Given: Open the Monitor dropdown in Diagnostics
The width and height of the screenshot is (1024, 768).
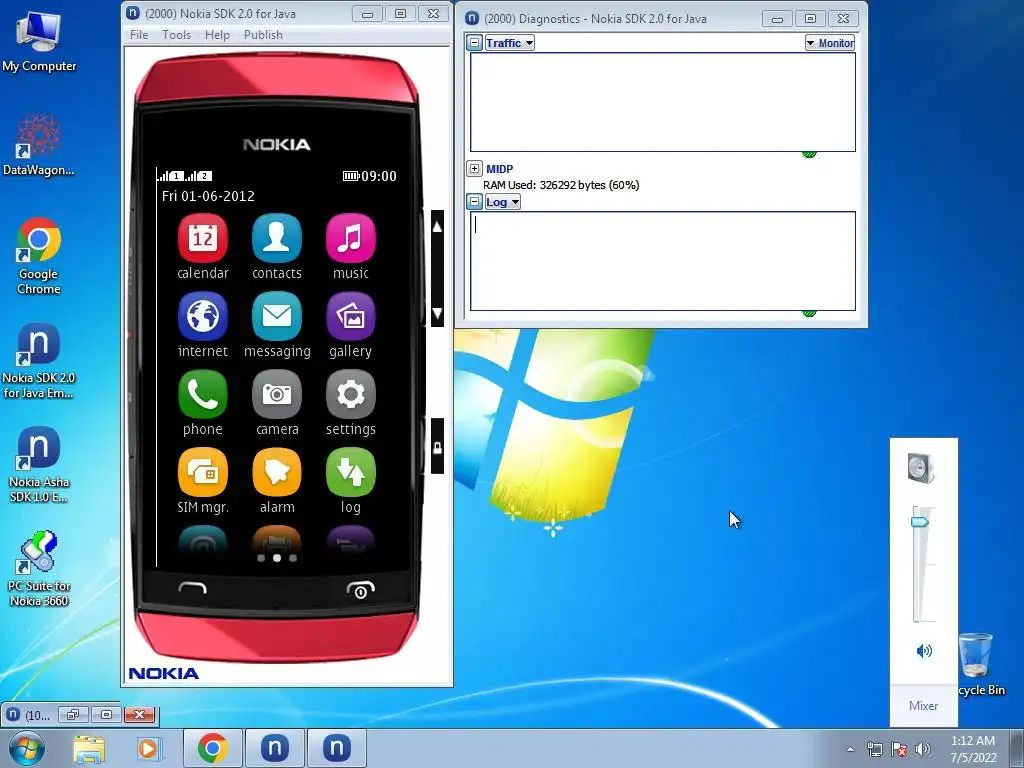Looking at the screenshot, I should point(830,43).
